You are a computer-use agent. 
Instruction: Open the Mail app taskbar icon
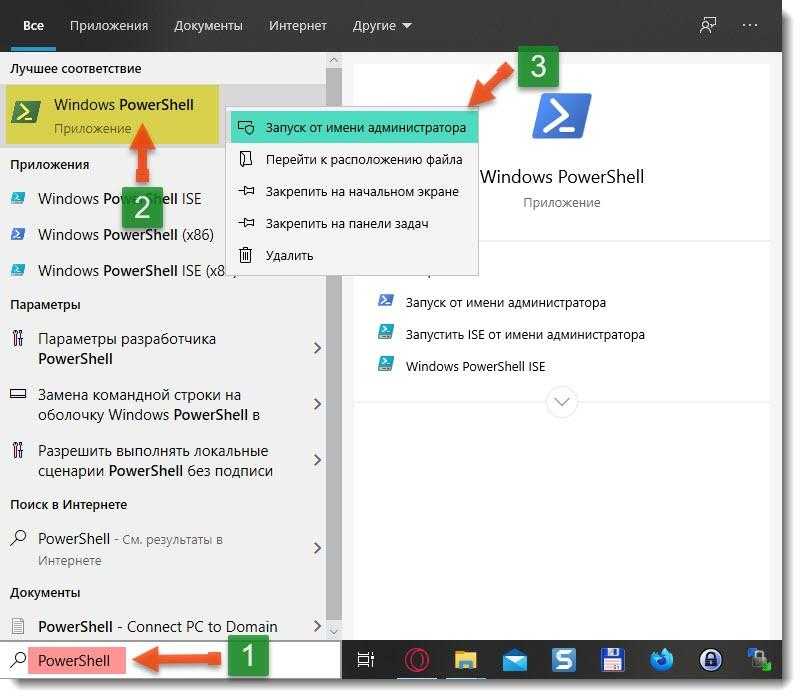[x=515, y=660]
